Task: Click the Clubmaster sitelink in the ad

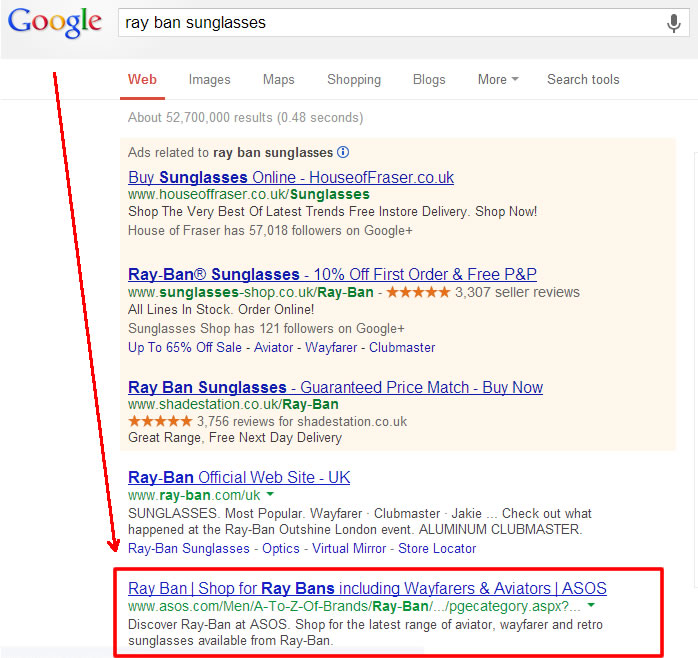Action: (402, 347)
